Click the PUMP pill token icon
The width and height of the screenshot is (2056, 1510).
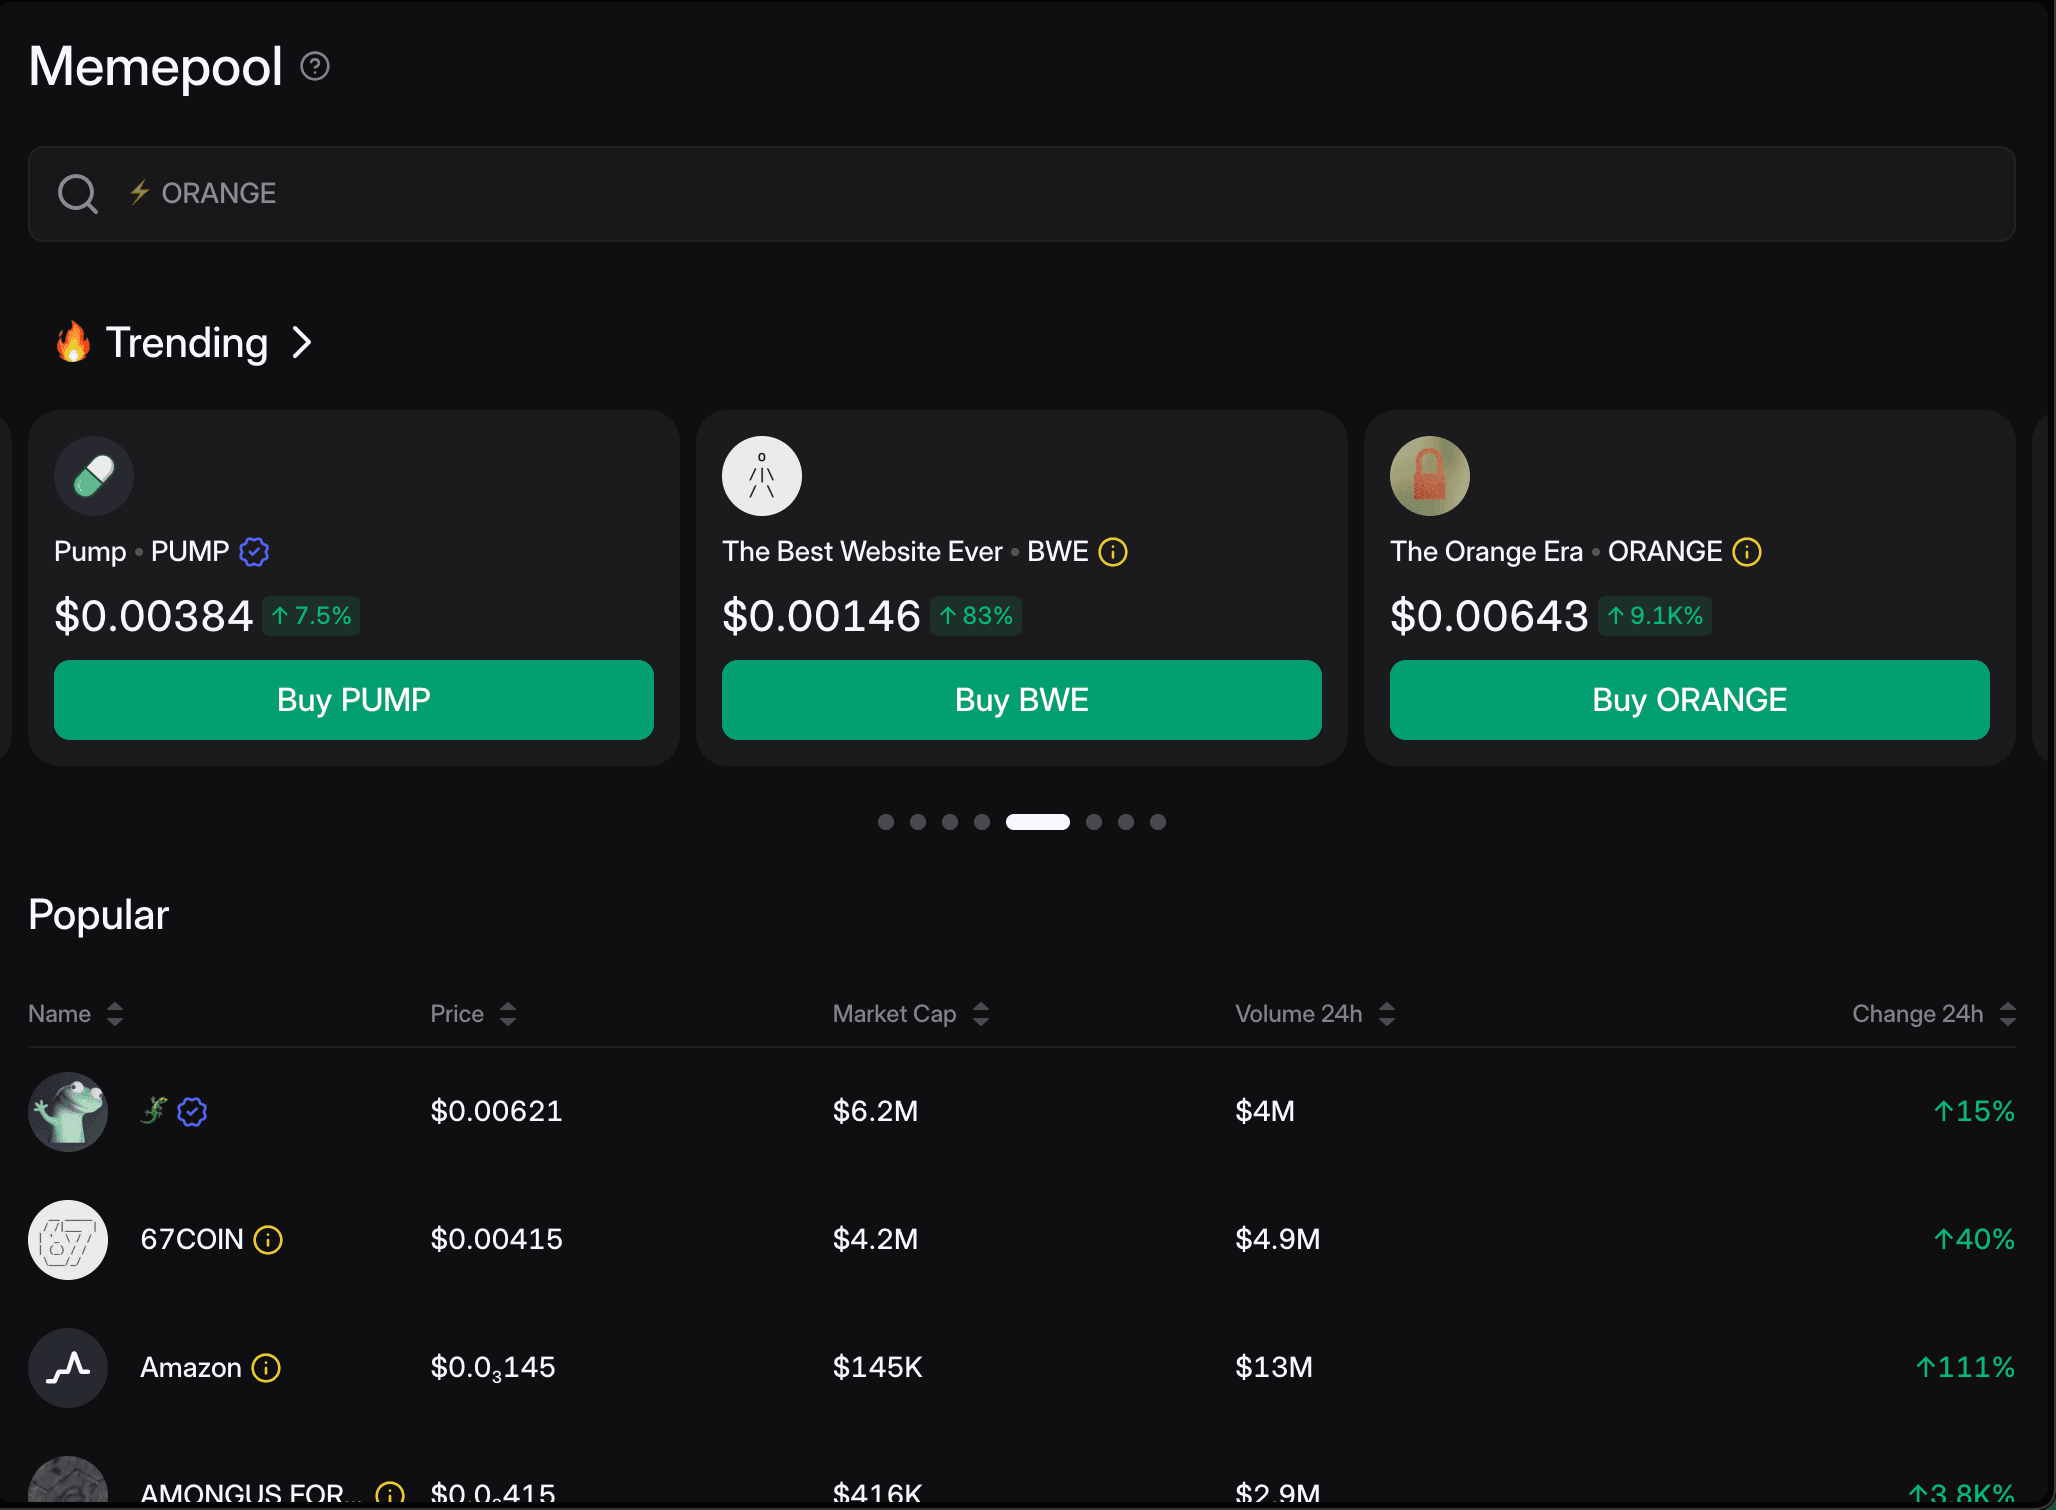point(94,476)
